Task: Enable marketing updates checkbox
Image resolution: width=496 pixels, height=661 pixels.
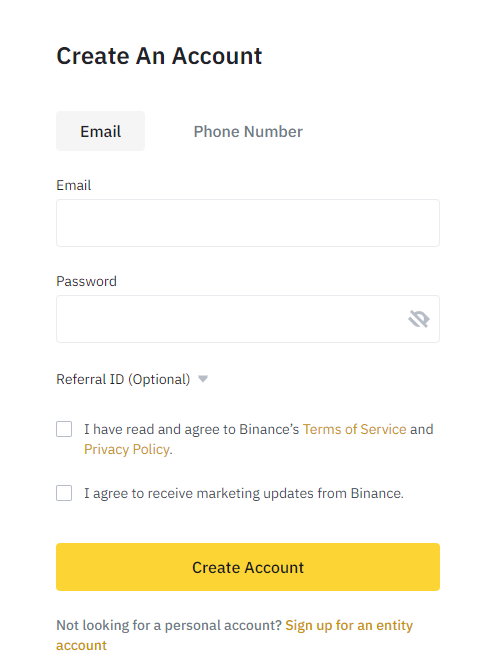Action: pos(64,493)
